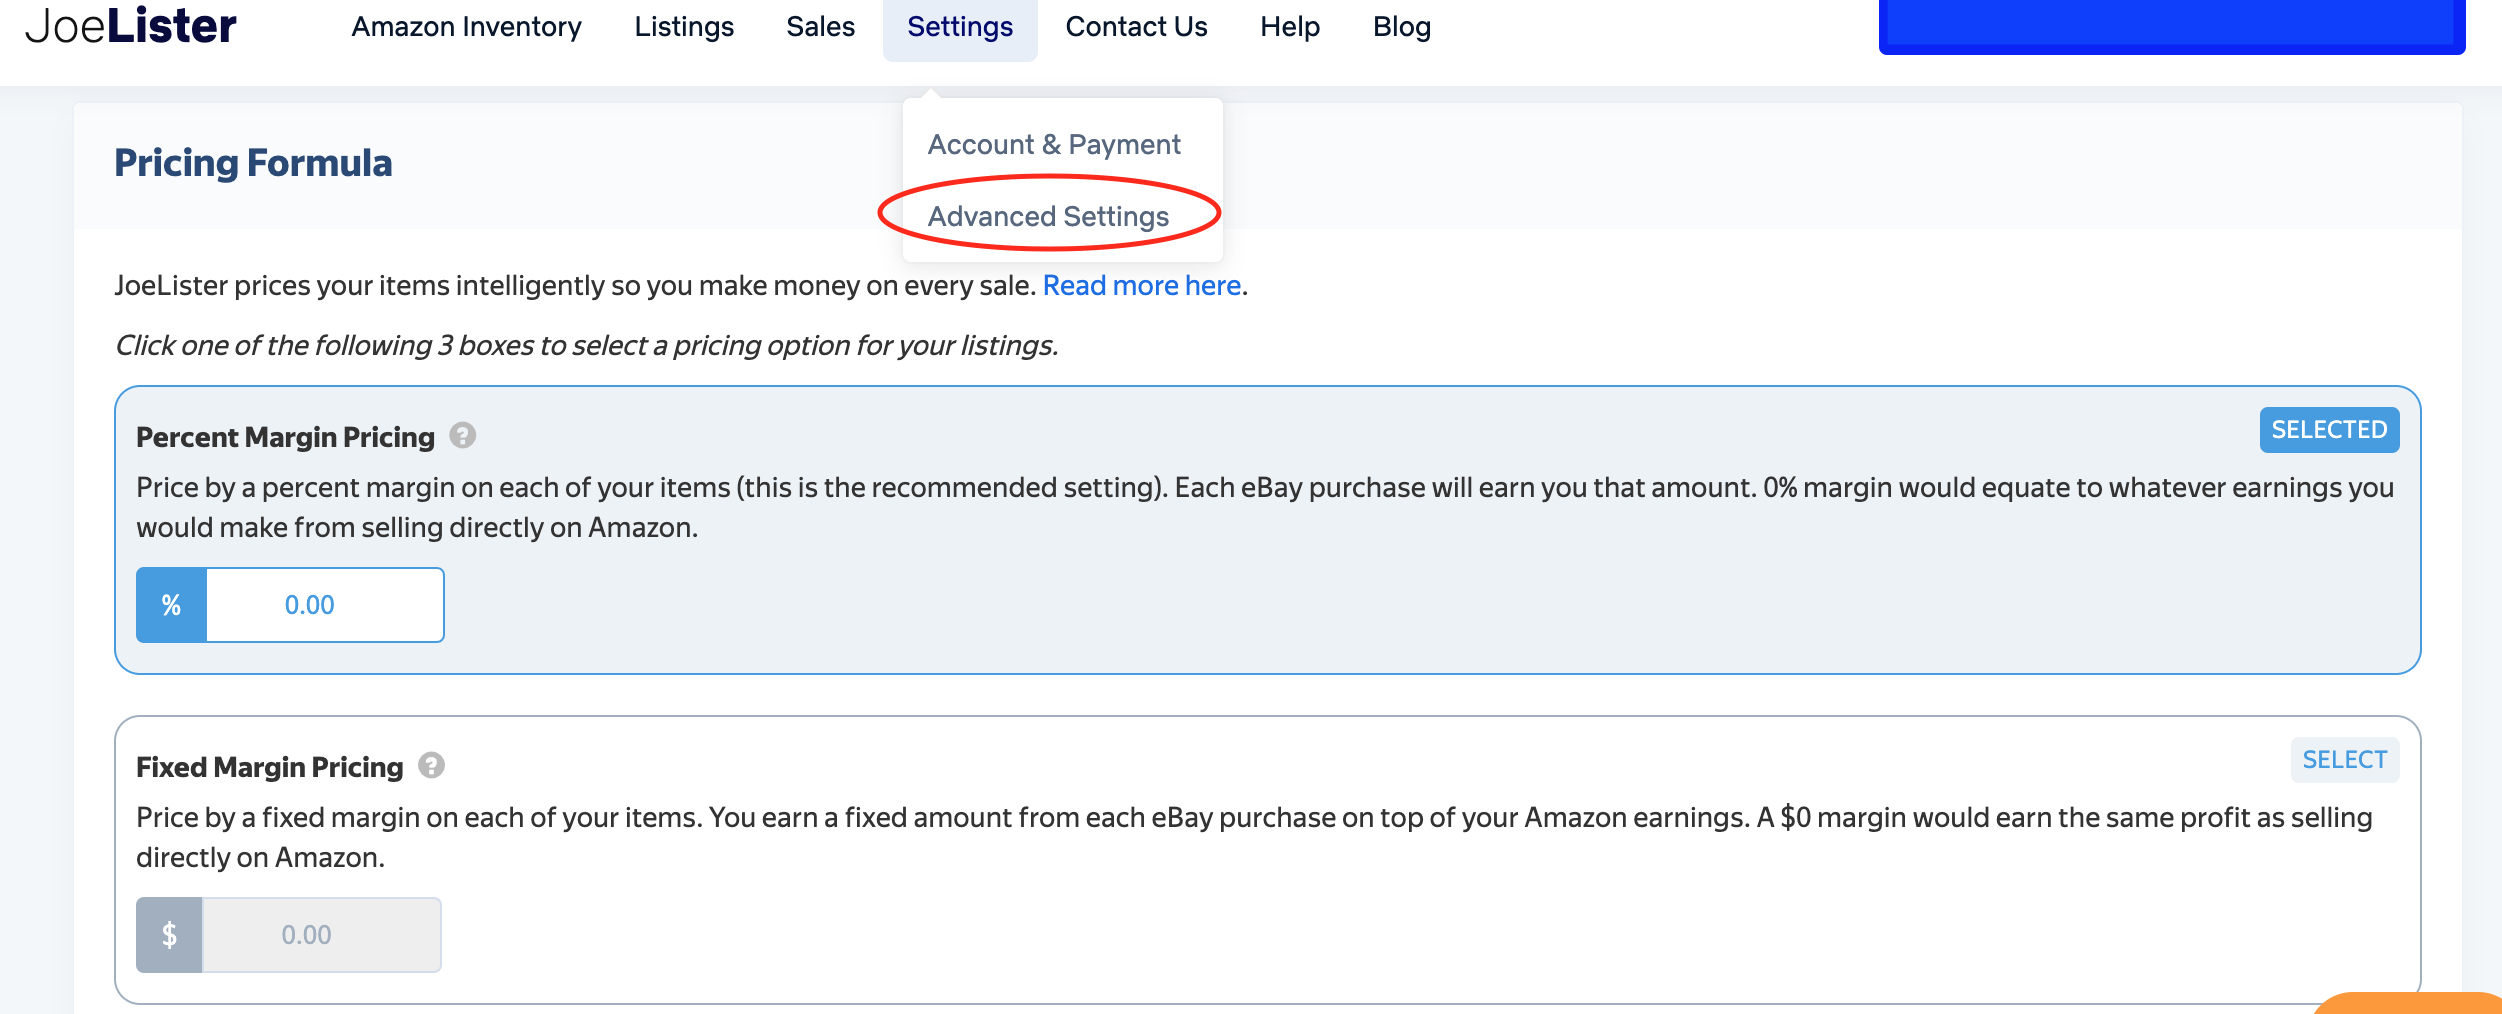Click the JoeLister logo
The image size is (2502, 1014).
pos(131,26)
